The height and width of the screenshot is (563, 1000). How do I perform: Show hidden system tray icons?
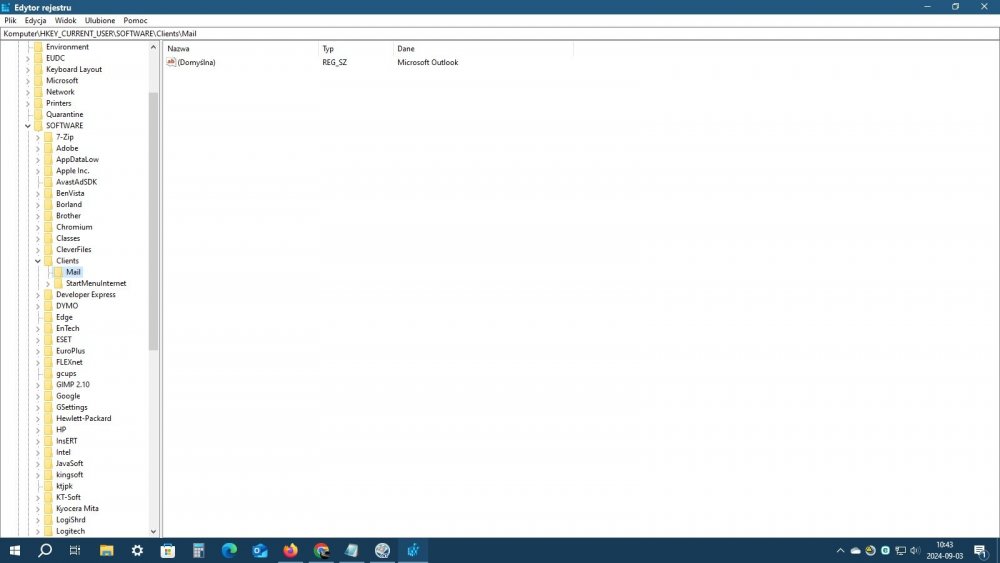point(840,551)
